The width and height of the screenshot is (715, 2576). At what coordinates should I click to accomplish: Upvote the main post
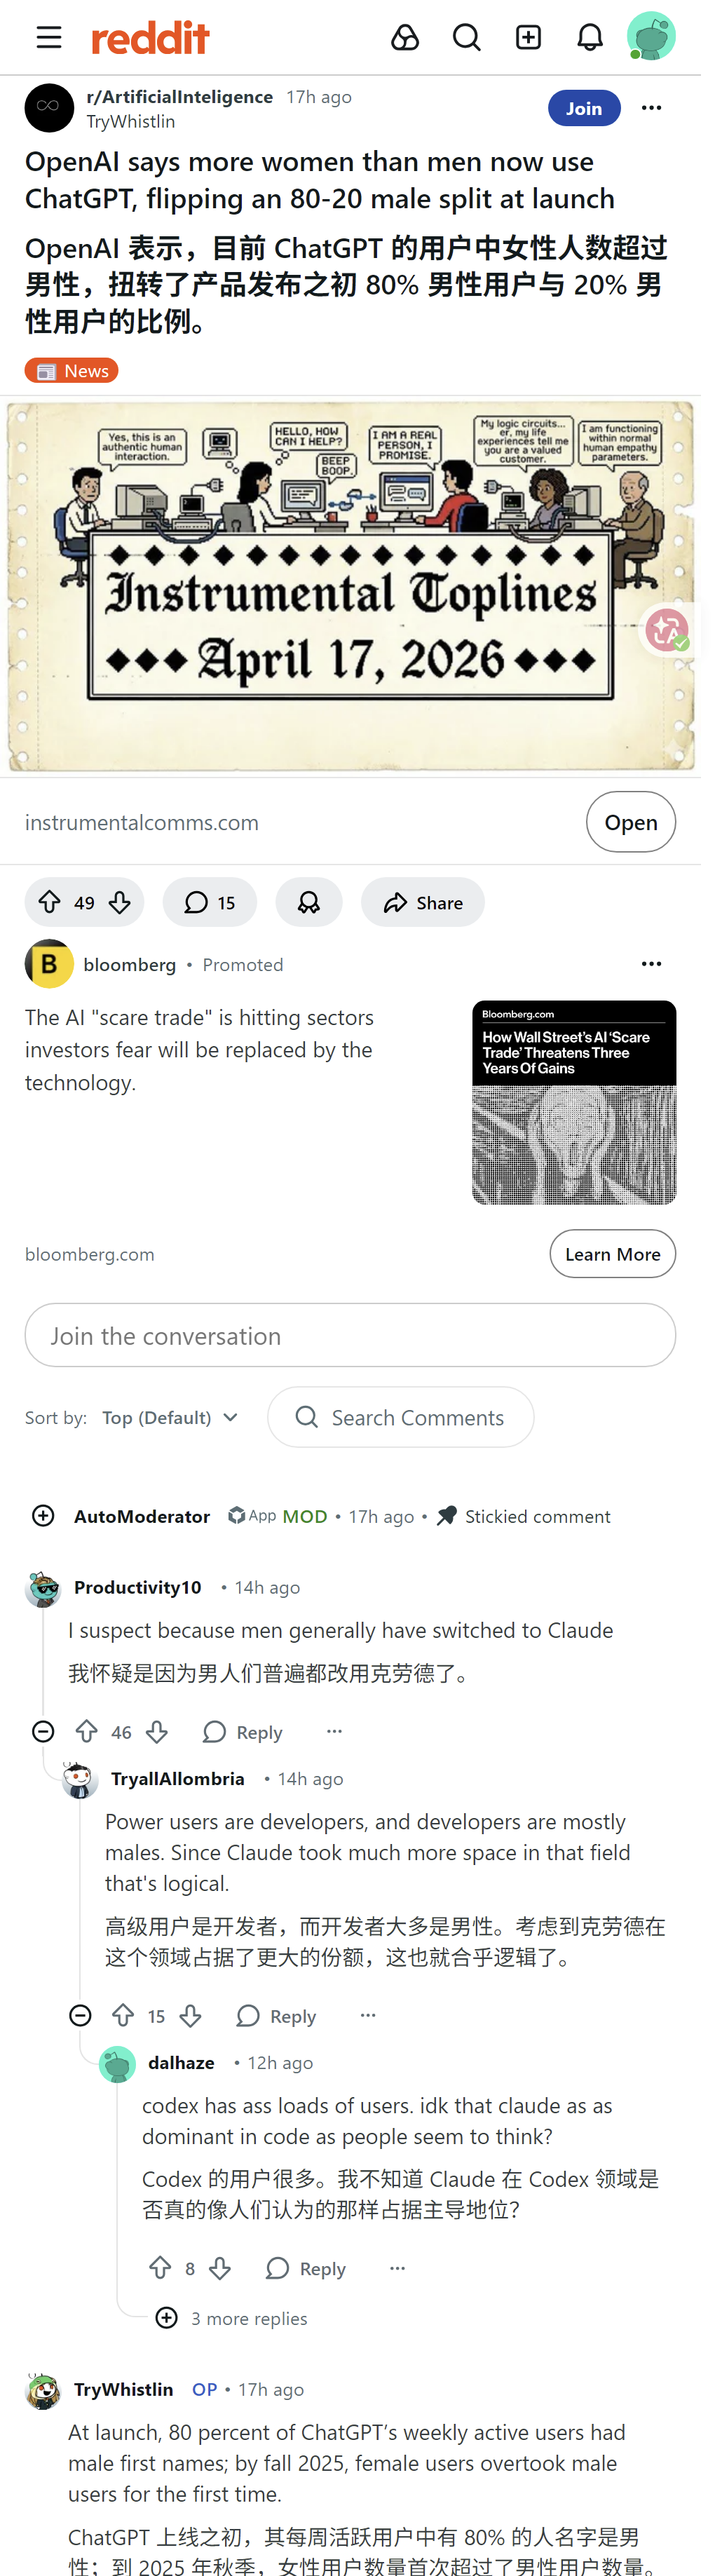50,902
